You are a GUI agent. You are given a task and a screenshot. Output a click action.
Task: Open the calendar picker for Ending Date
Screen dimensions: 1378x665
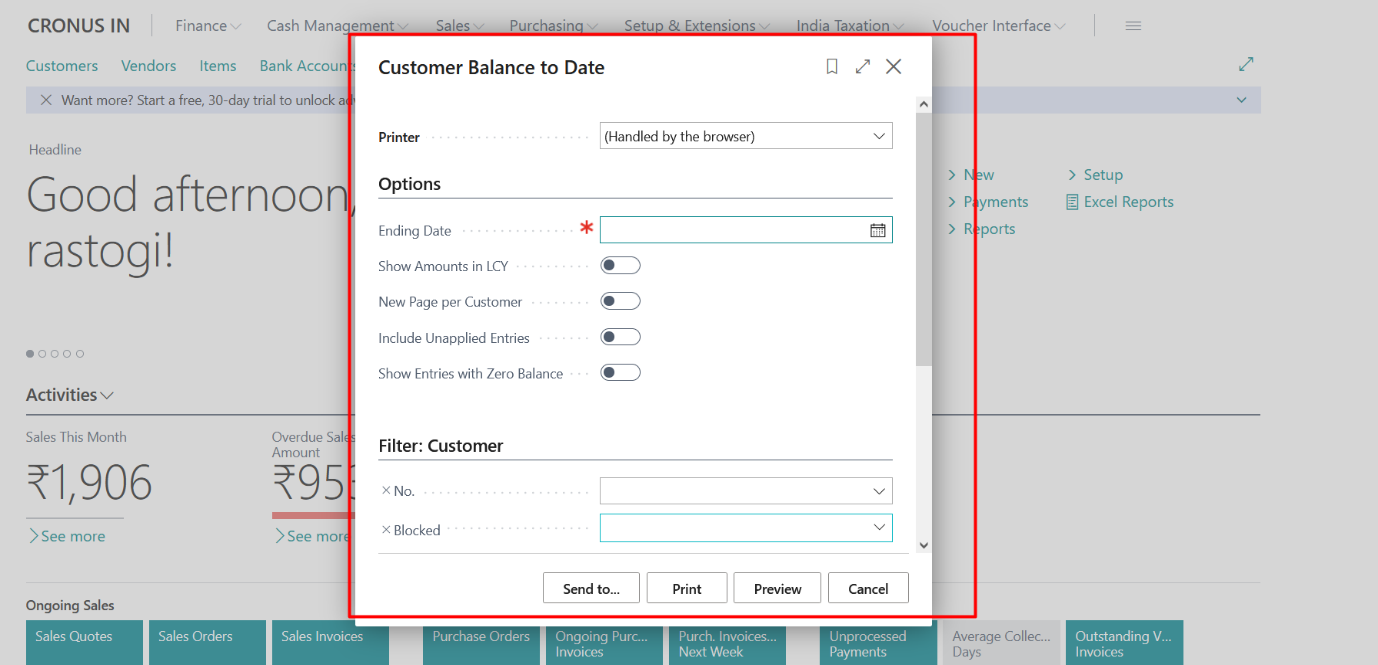point(877,229)
